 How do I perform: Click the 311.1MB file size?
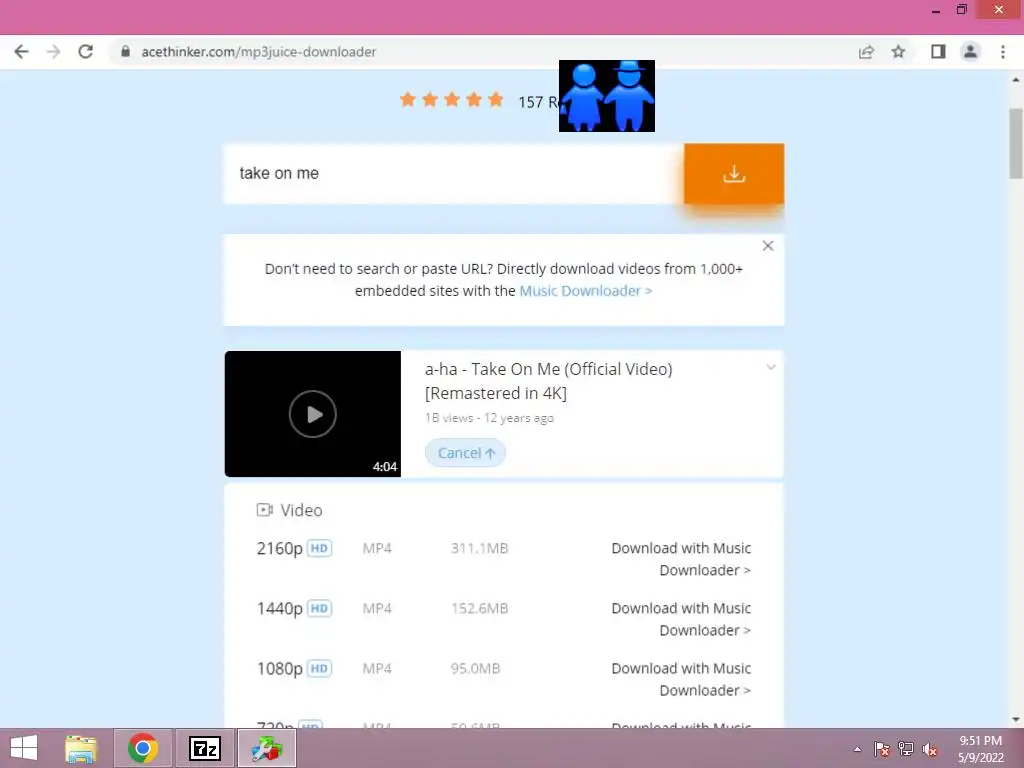[x=479, y=549]
